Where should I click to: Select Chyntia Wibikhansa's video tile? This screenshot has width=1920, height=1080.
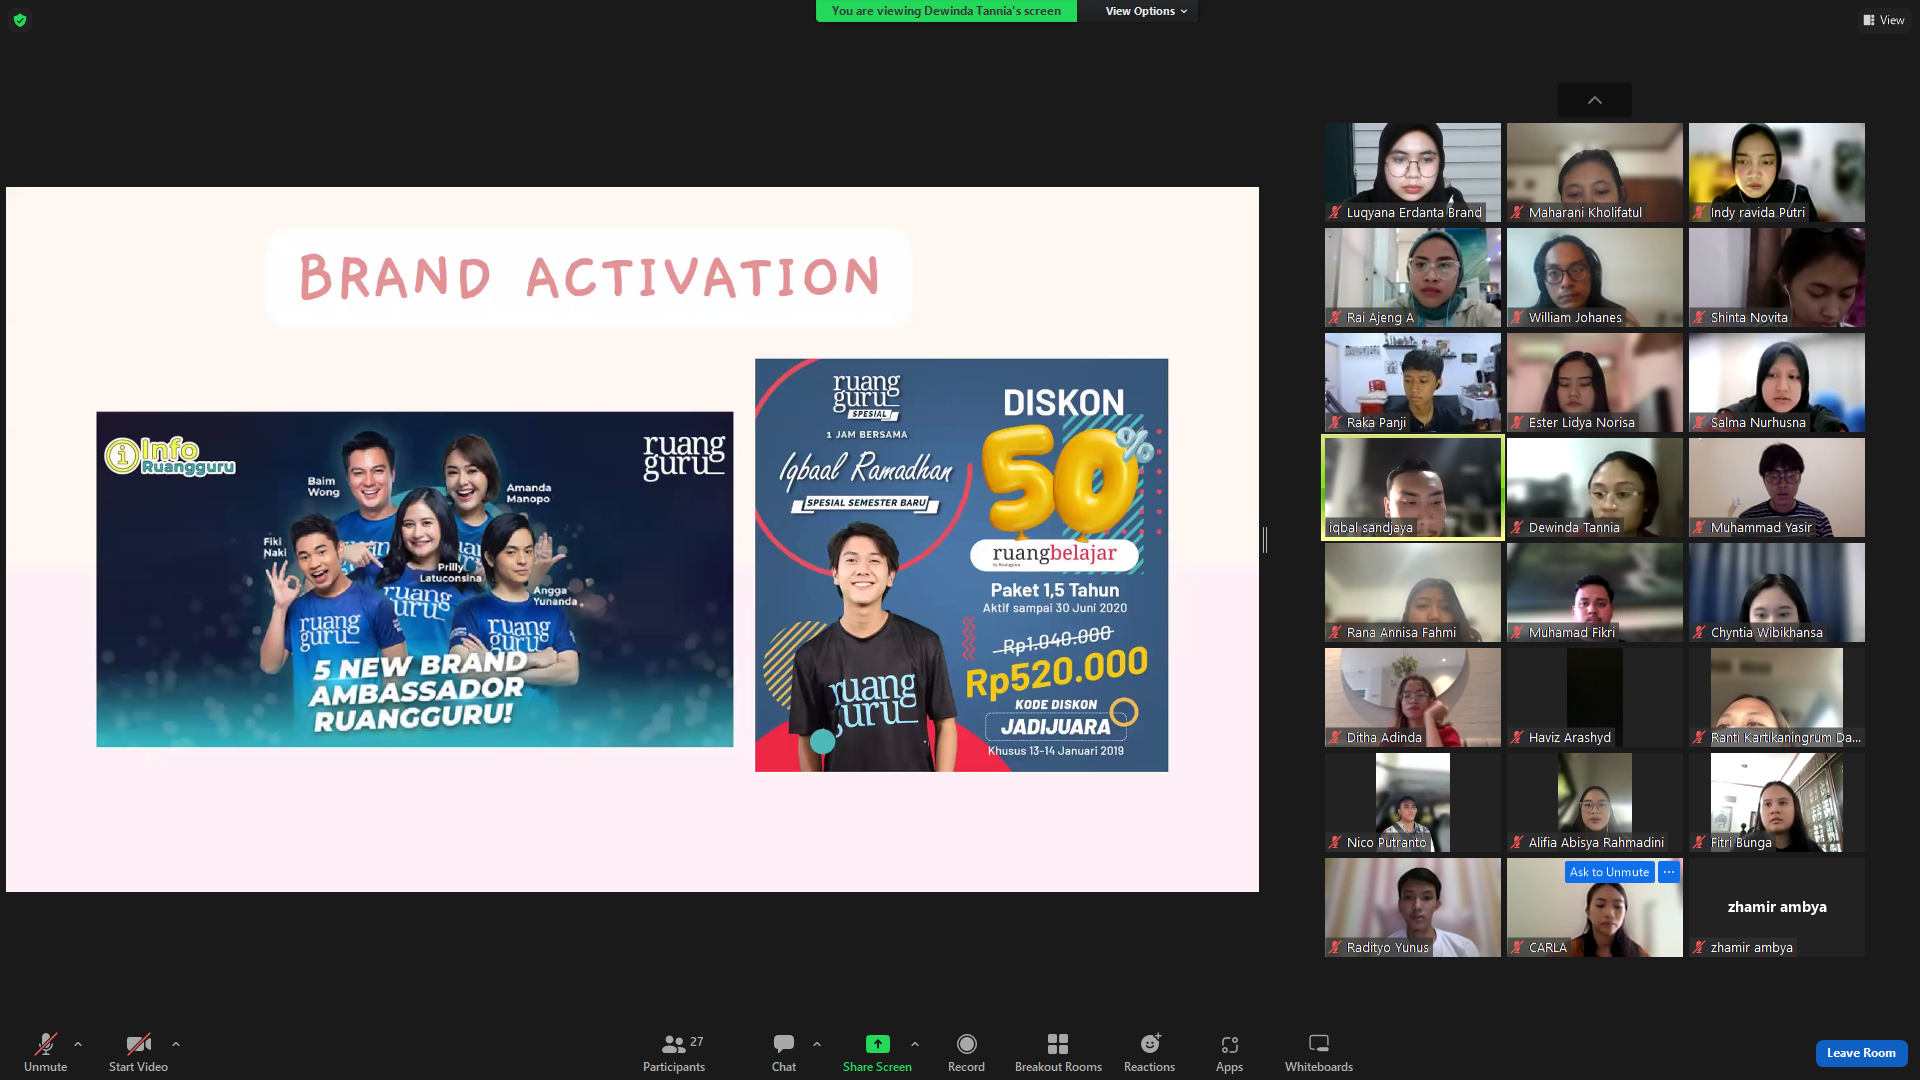click(x=1777, y=592)
